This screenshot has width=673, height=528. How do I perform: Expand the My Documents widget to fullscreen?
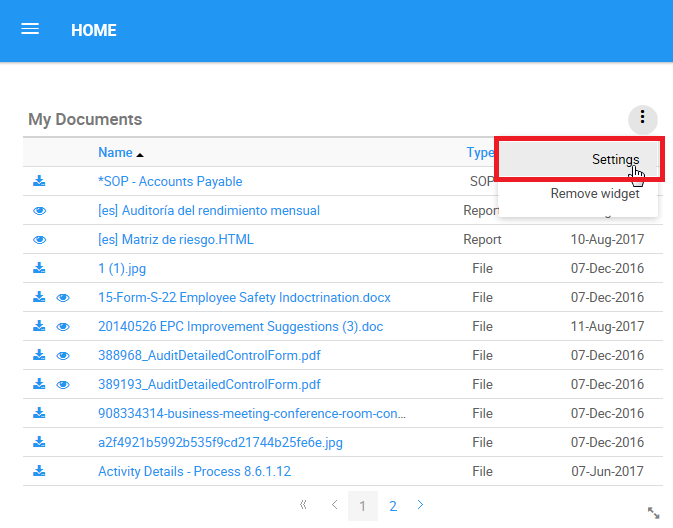[x=654, y=512]
